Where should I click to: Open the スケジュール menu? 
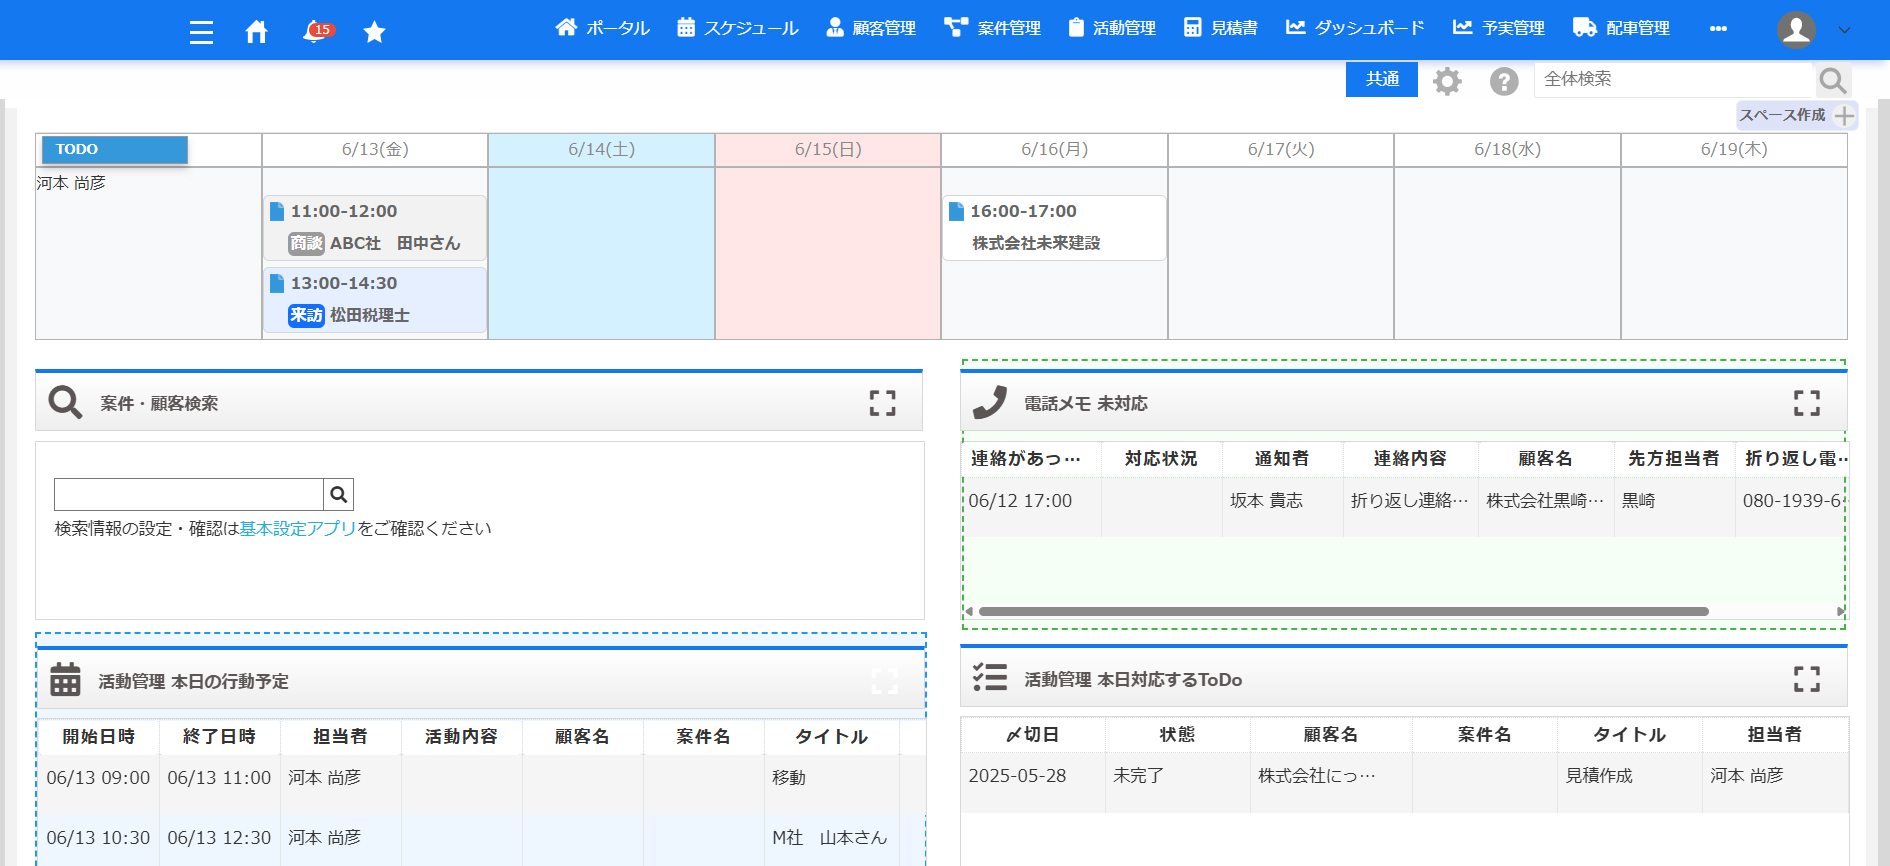(x=738, y=28)
